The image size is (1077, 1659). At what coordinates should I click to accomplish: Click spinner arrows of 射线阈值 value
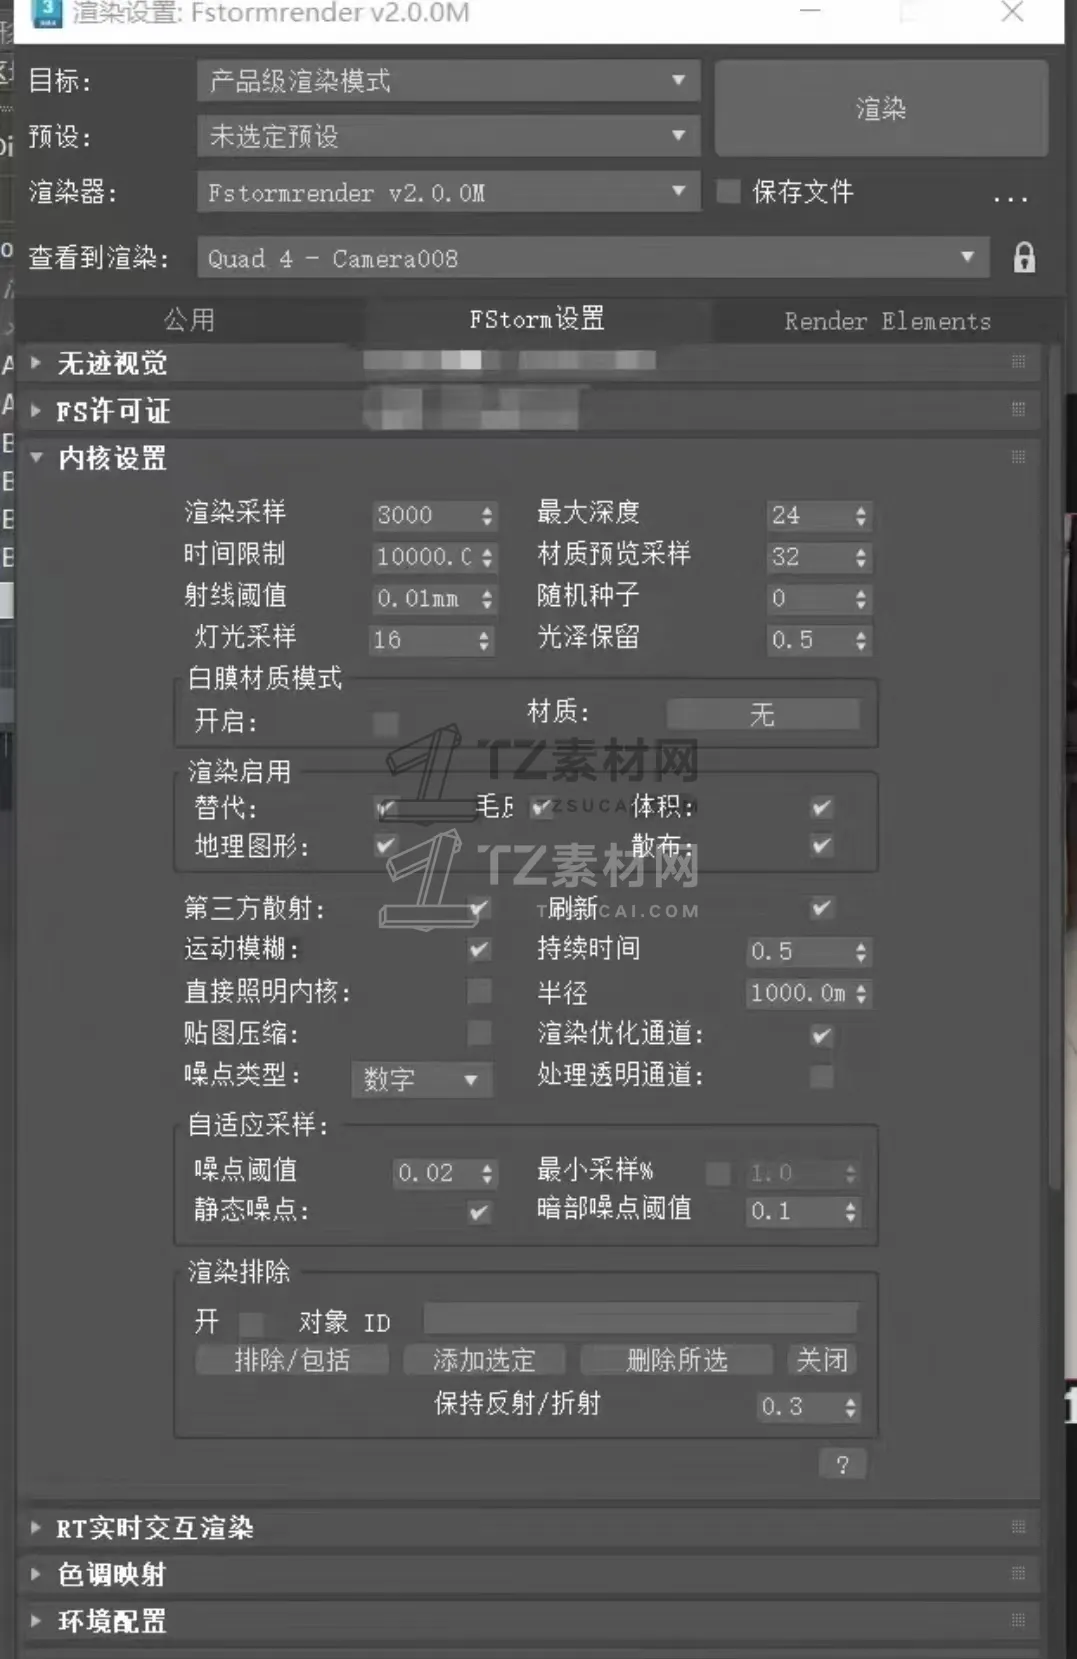pyautogui.click(x=487, y=599)
